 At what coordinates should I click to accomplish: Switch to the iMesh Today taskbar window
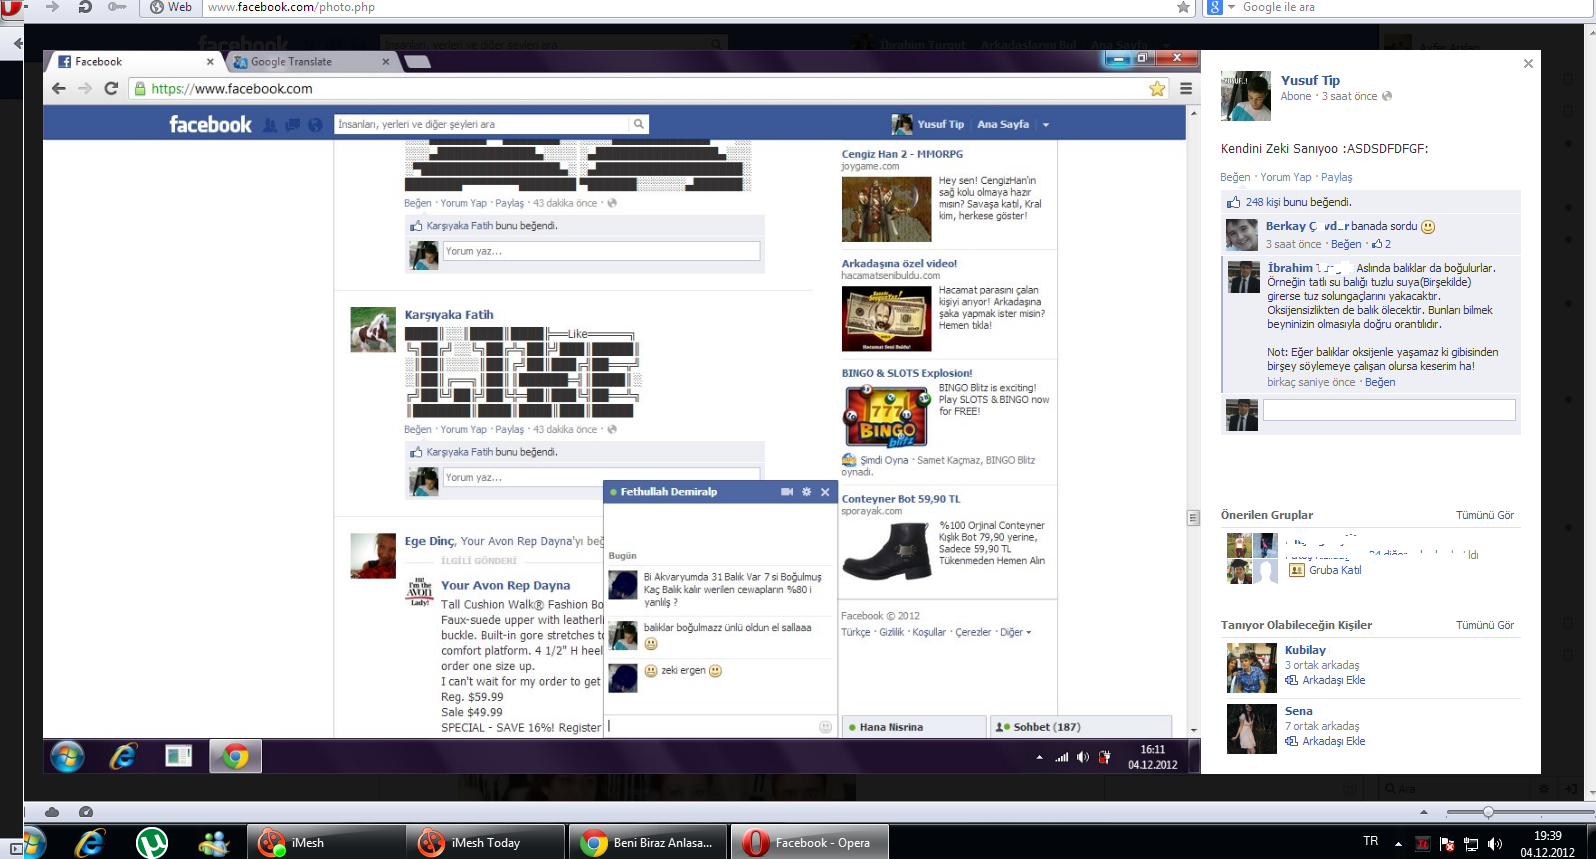coord(486,843)
